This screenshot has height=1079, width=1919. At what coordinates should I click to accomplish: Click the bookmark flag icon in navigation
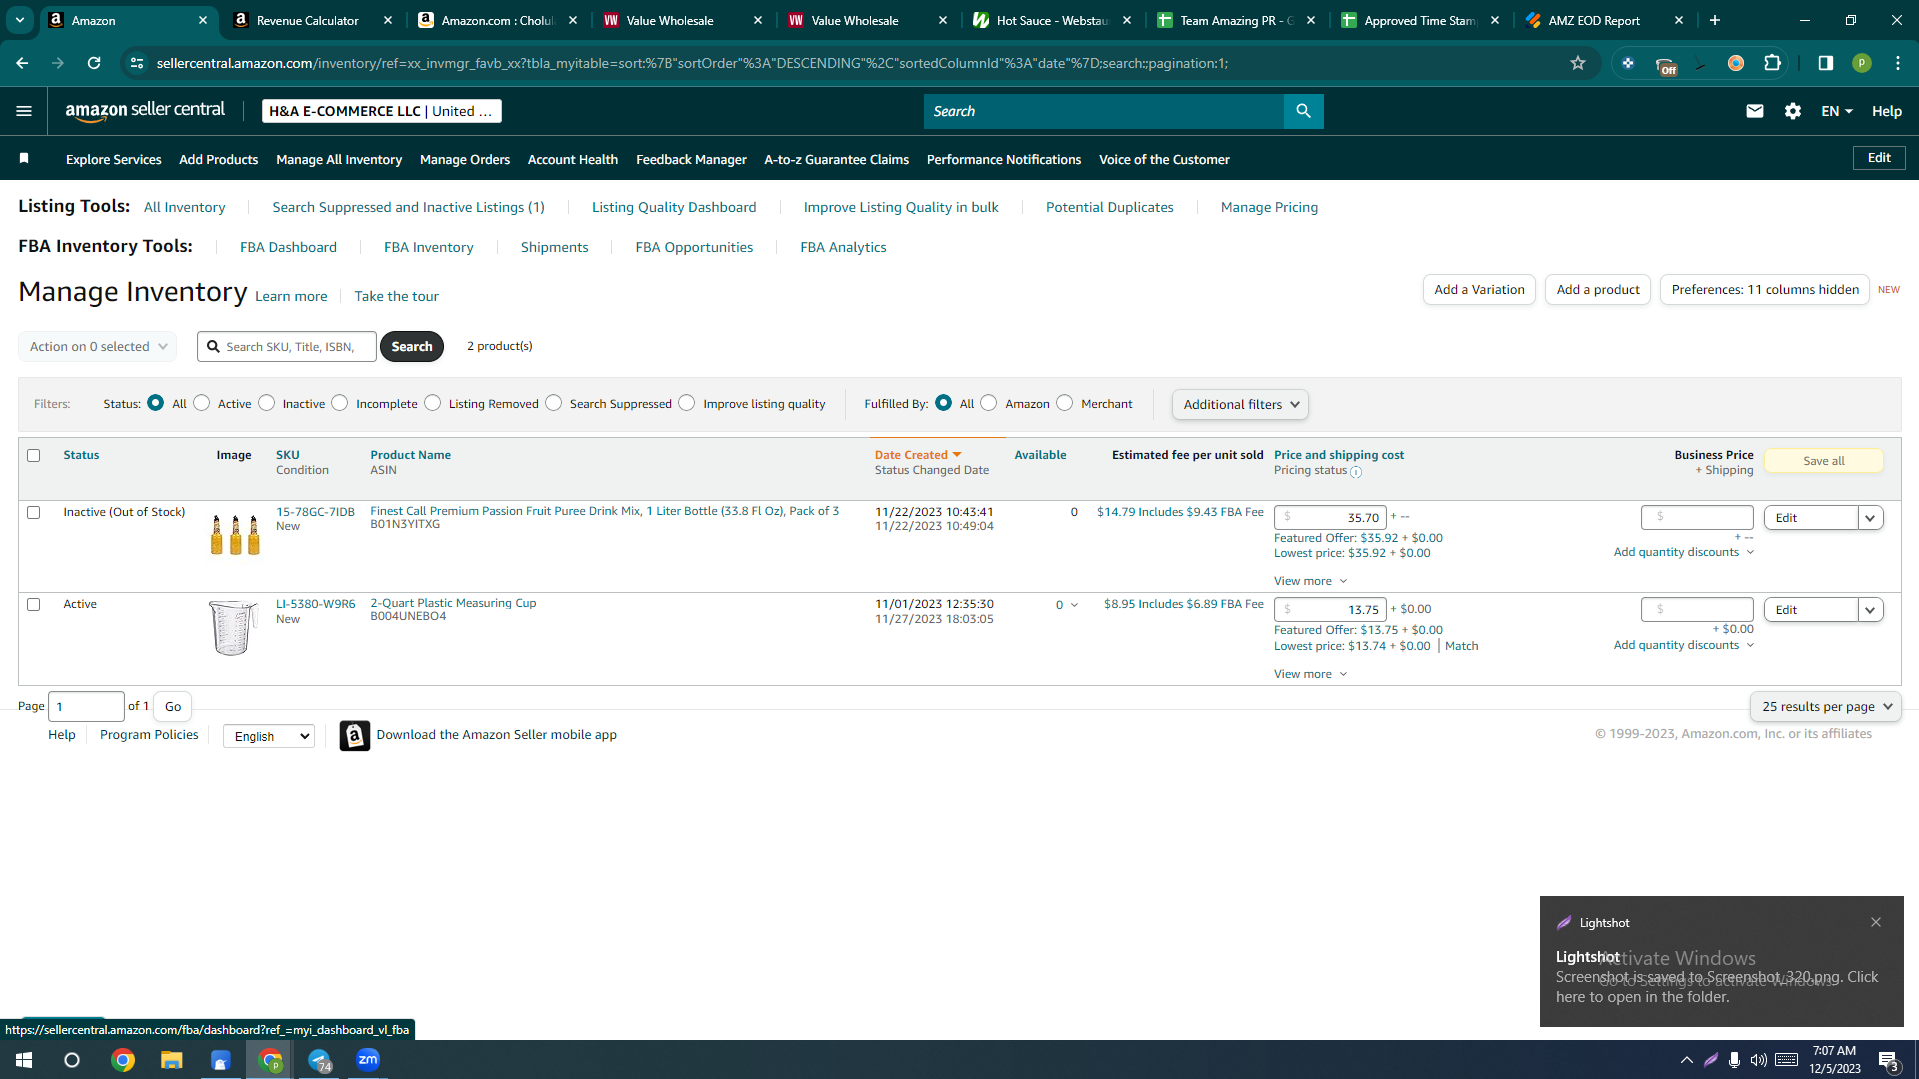[24, 159]
